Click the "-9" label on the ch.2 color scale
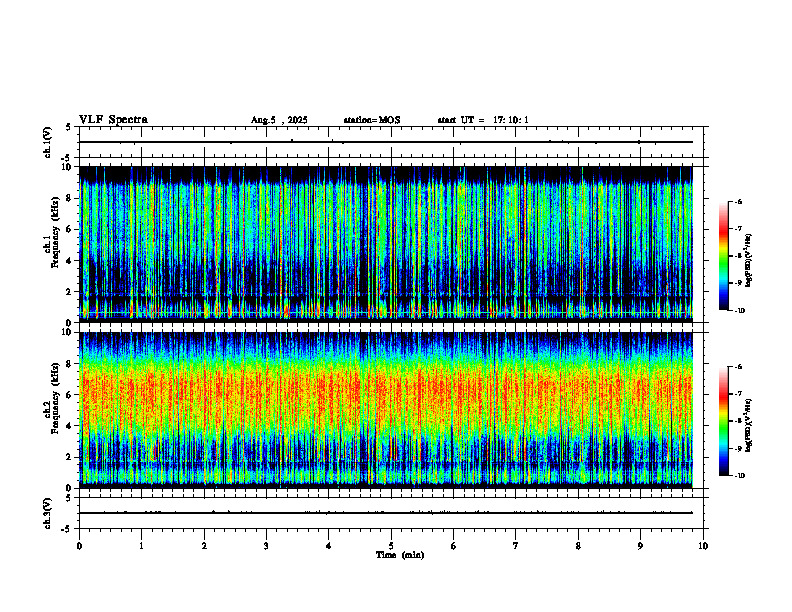Screen dimensions: 792x612 738,448
